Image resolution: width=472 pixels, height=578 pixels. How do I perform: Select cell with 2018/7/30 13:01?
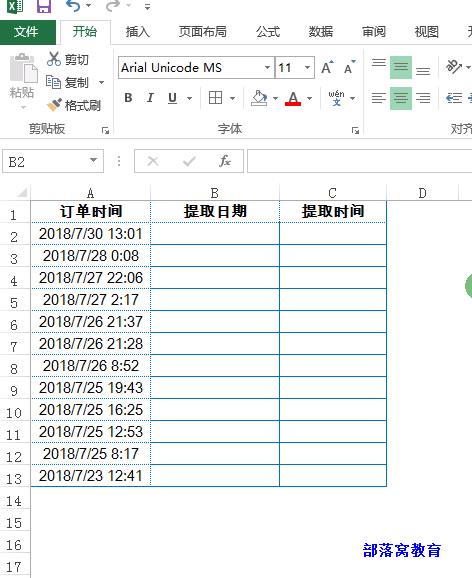[91, 234]
